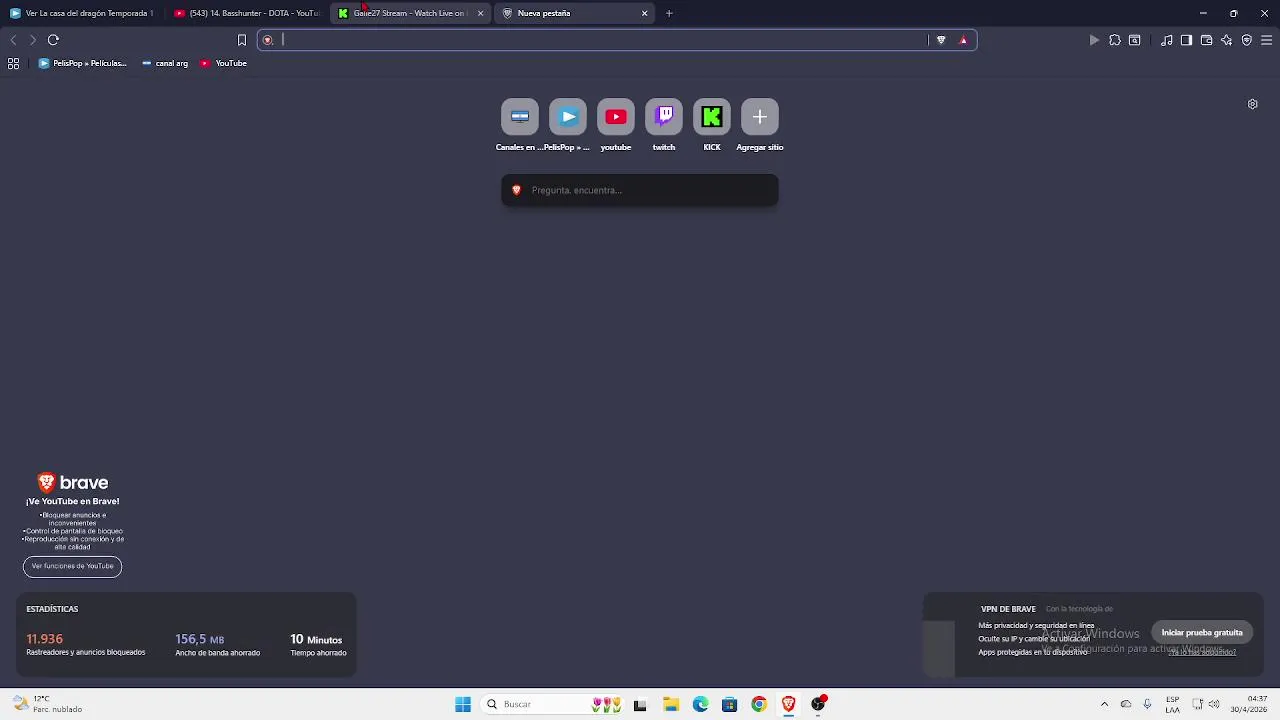Screen dimensions: 1280x720
Task: Click the back navigation arrow
Action: [13, 40]
